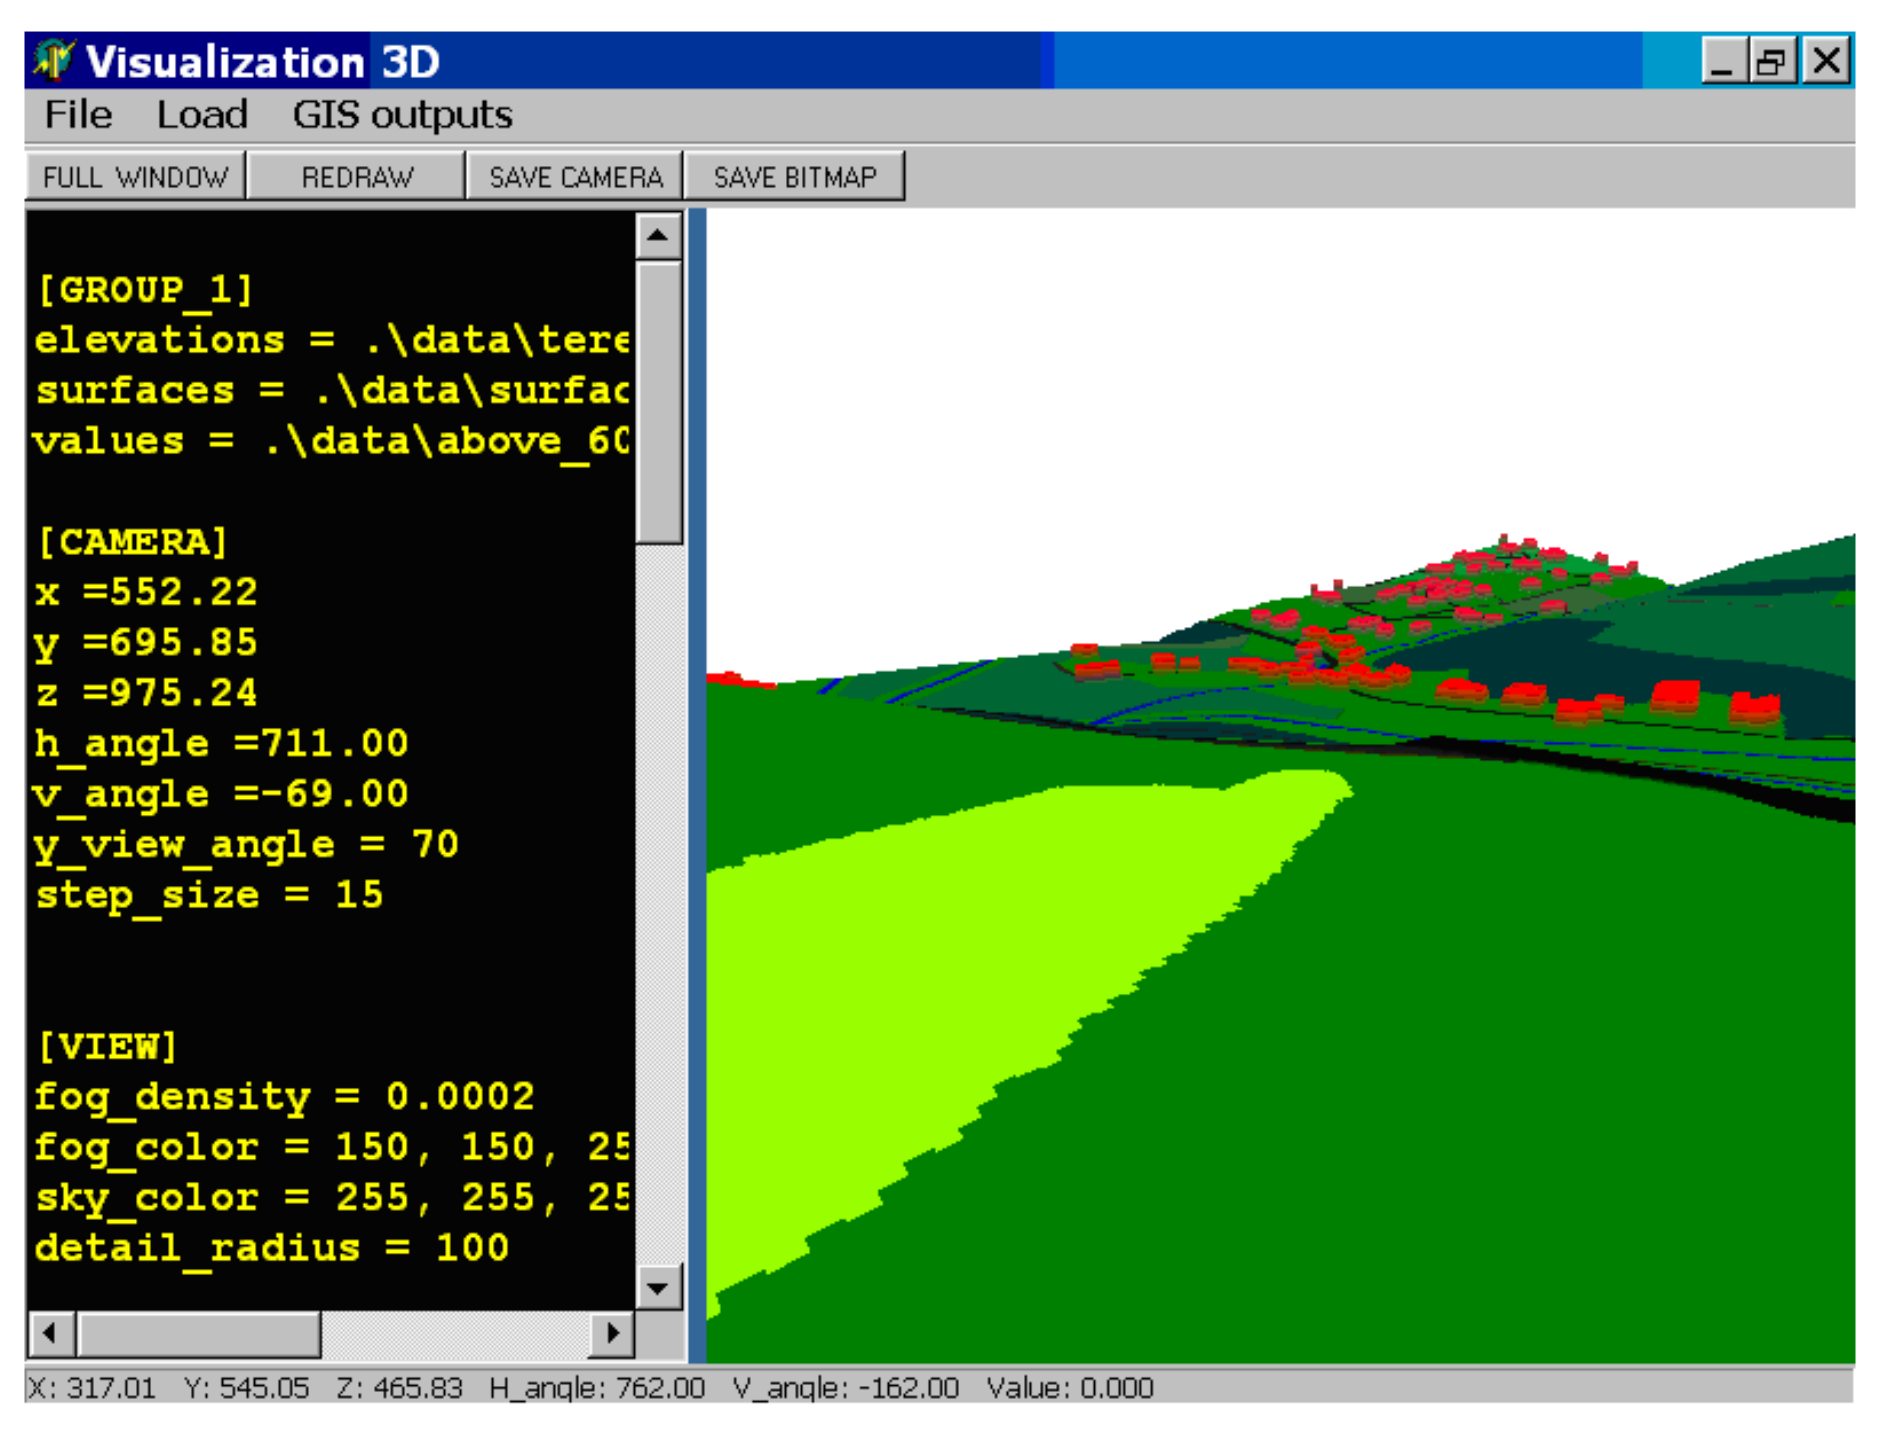Open the File menu
This screenshot has width=1887, height=1430.
point(78,115)
